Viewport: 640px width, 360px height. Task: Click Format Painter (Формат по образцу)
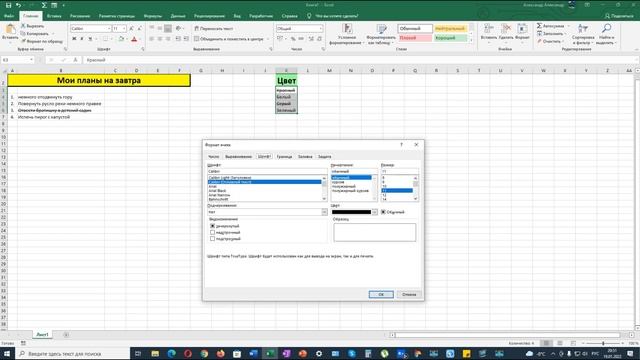click(42, 41)
